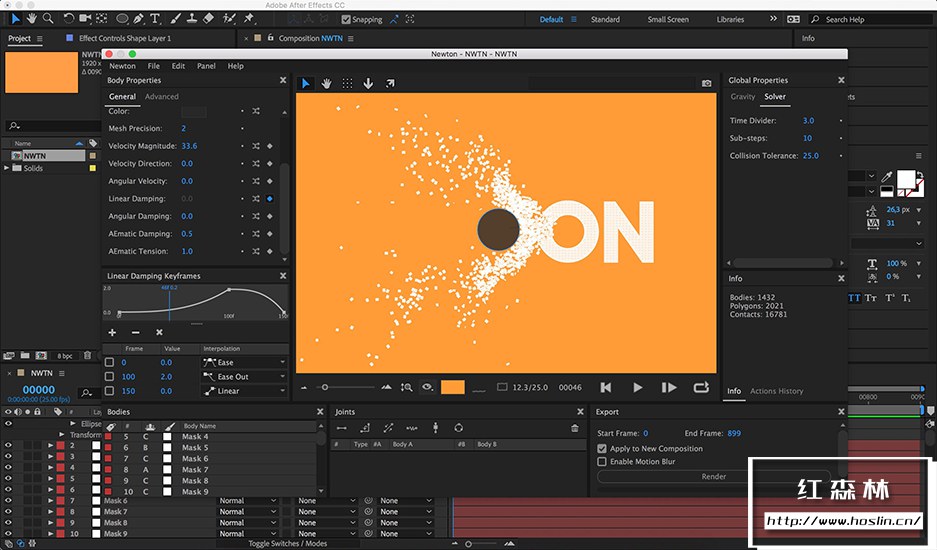Switch to the Actions History tab
Viewport: 937px width, 550px height.
coord(776,391)
